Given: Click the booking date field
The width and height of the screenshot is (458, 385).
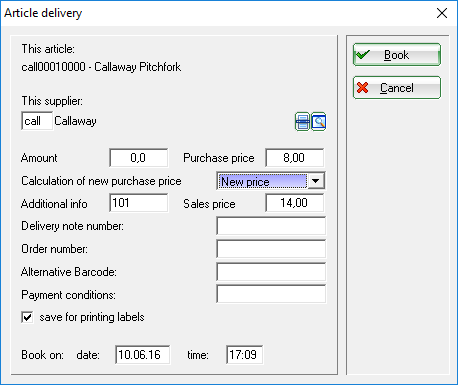Looking at the screenshot, I should tap(143, 355).
